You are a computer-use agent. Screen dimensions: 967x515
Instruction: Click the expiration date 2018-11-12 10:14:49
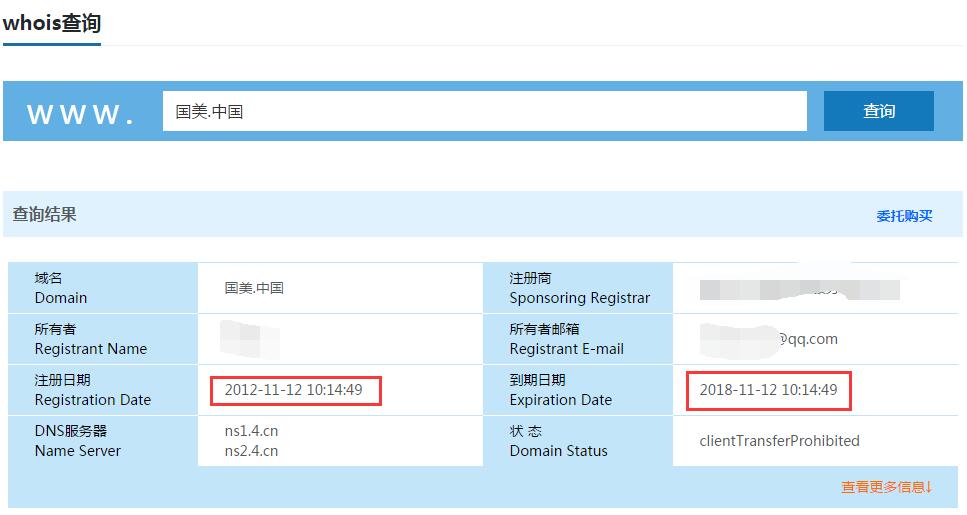tap(768, 390)
